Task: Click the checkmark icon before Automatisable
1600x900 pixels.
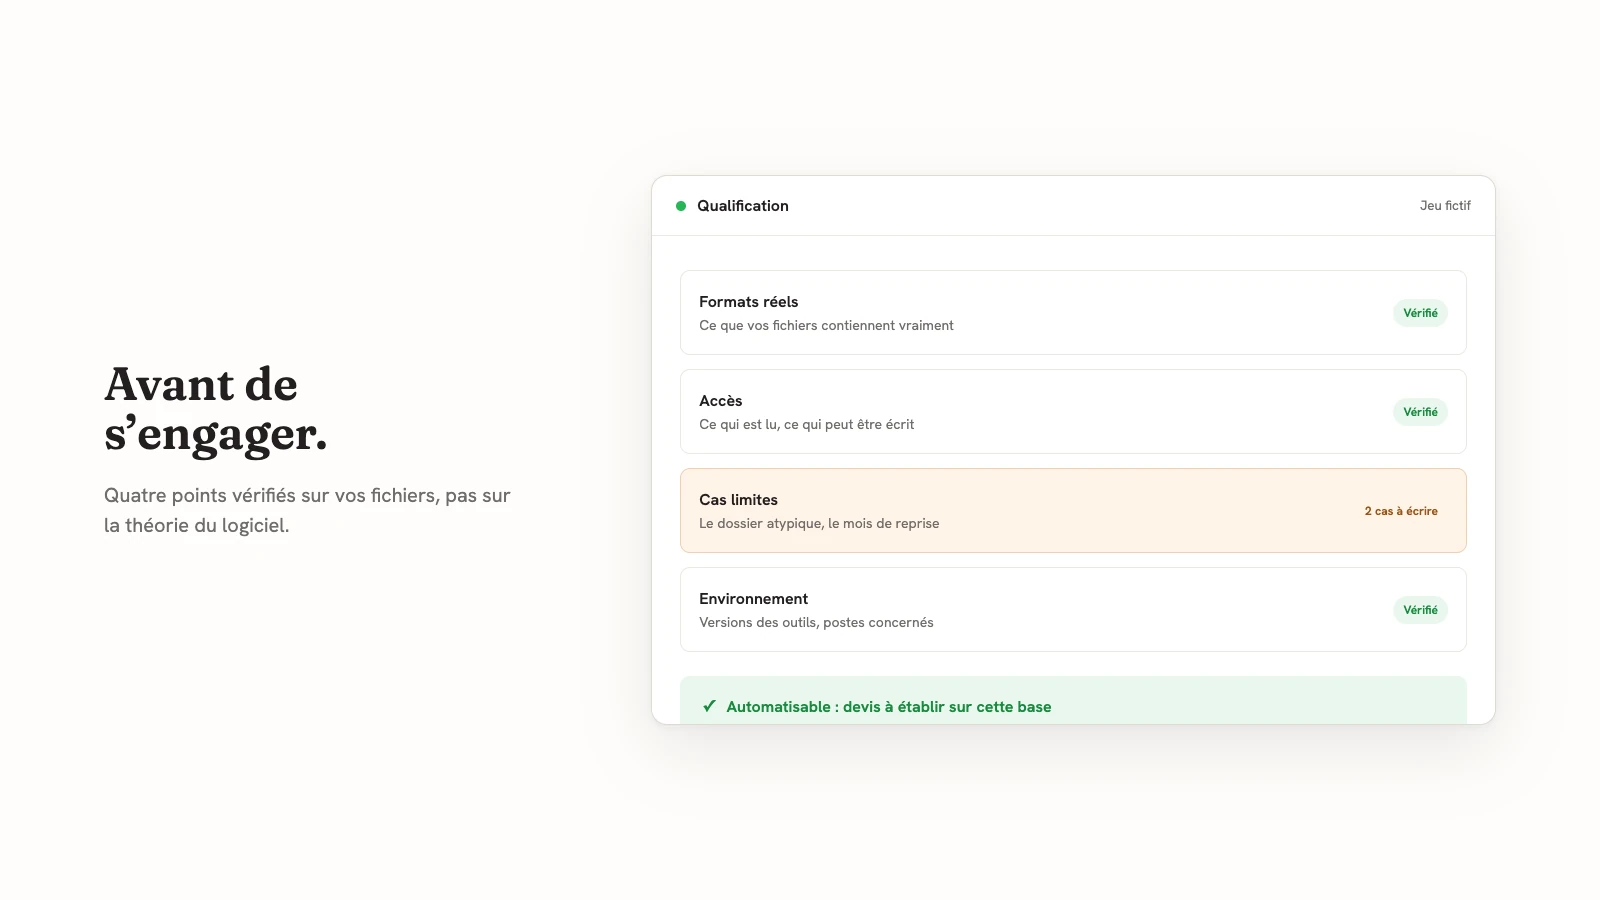Action: pos(709,706)
